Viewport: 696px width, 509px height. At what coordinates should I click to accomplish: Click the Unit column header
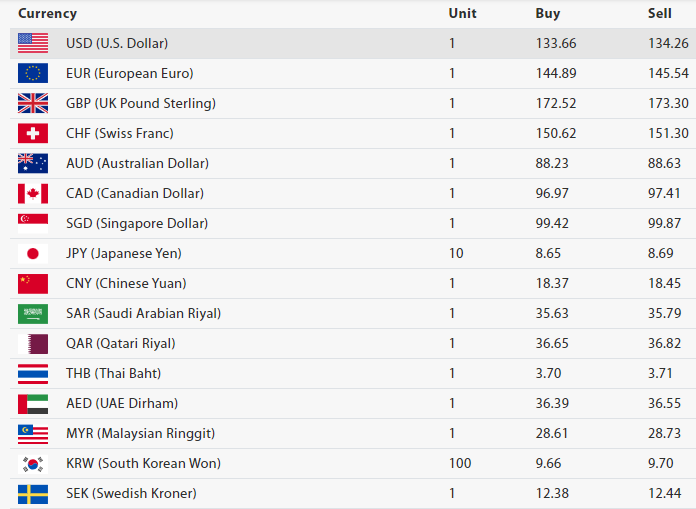click(x=463, y=14)
